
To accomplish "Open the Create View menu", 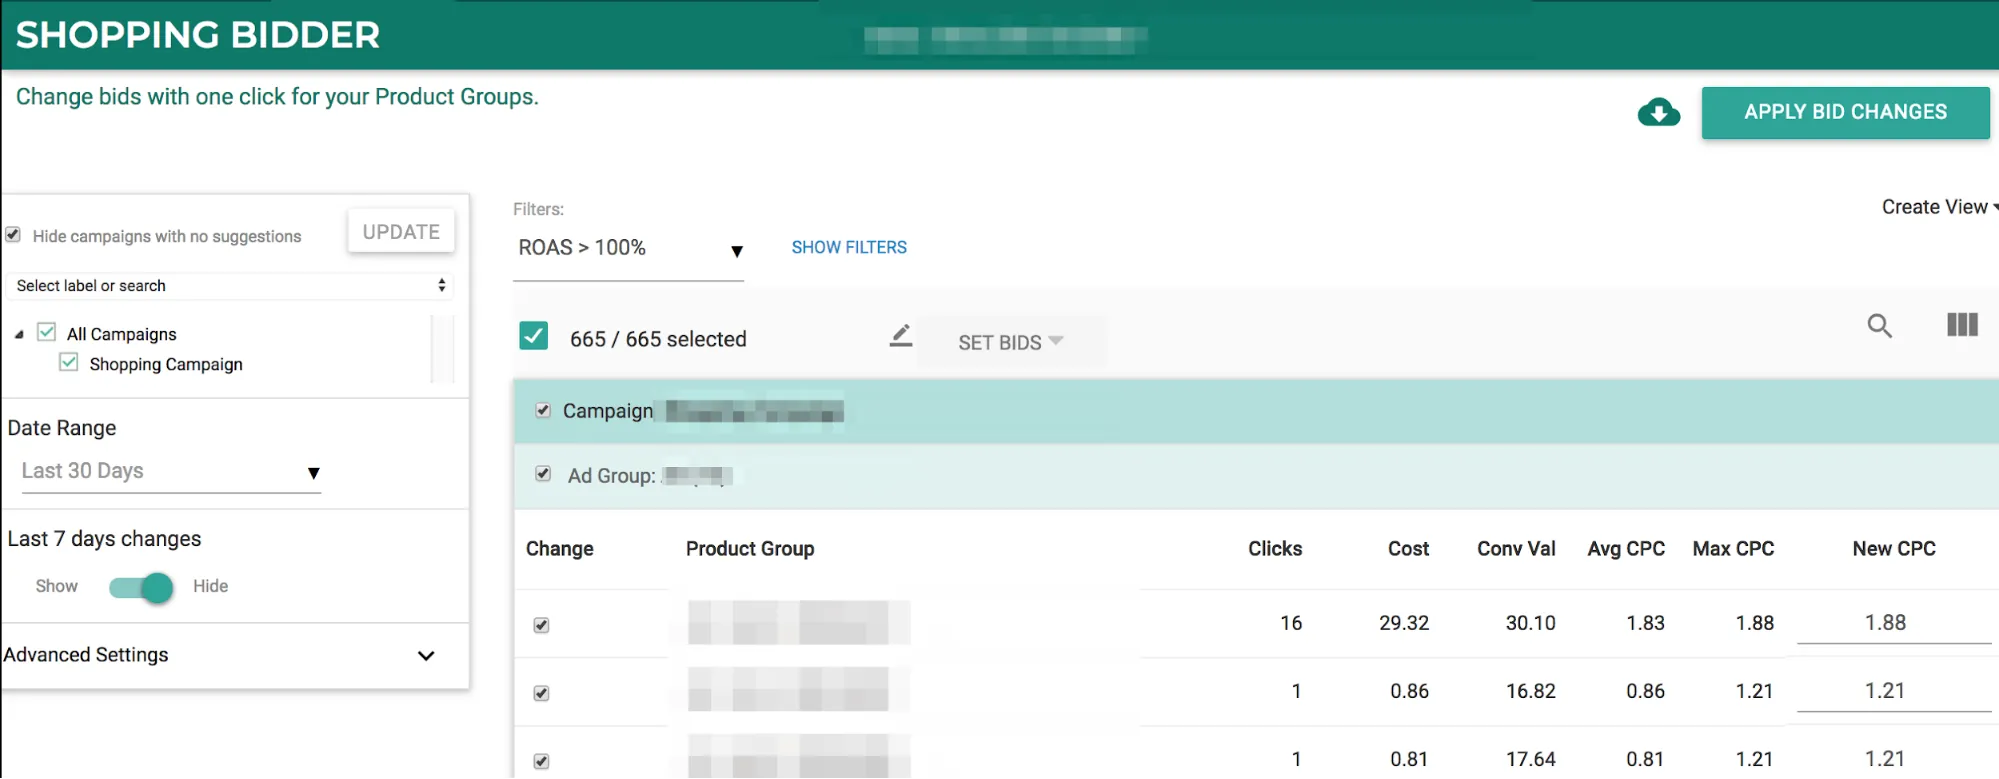I will (x=1937, y=207).
